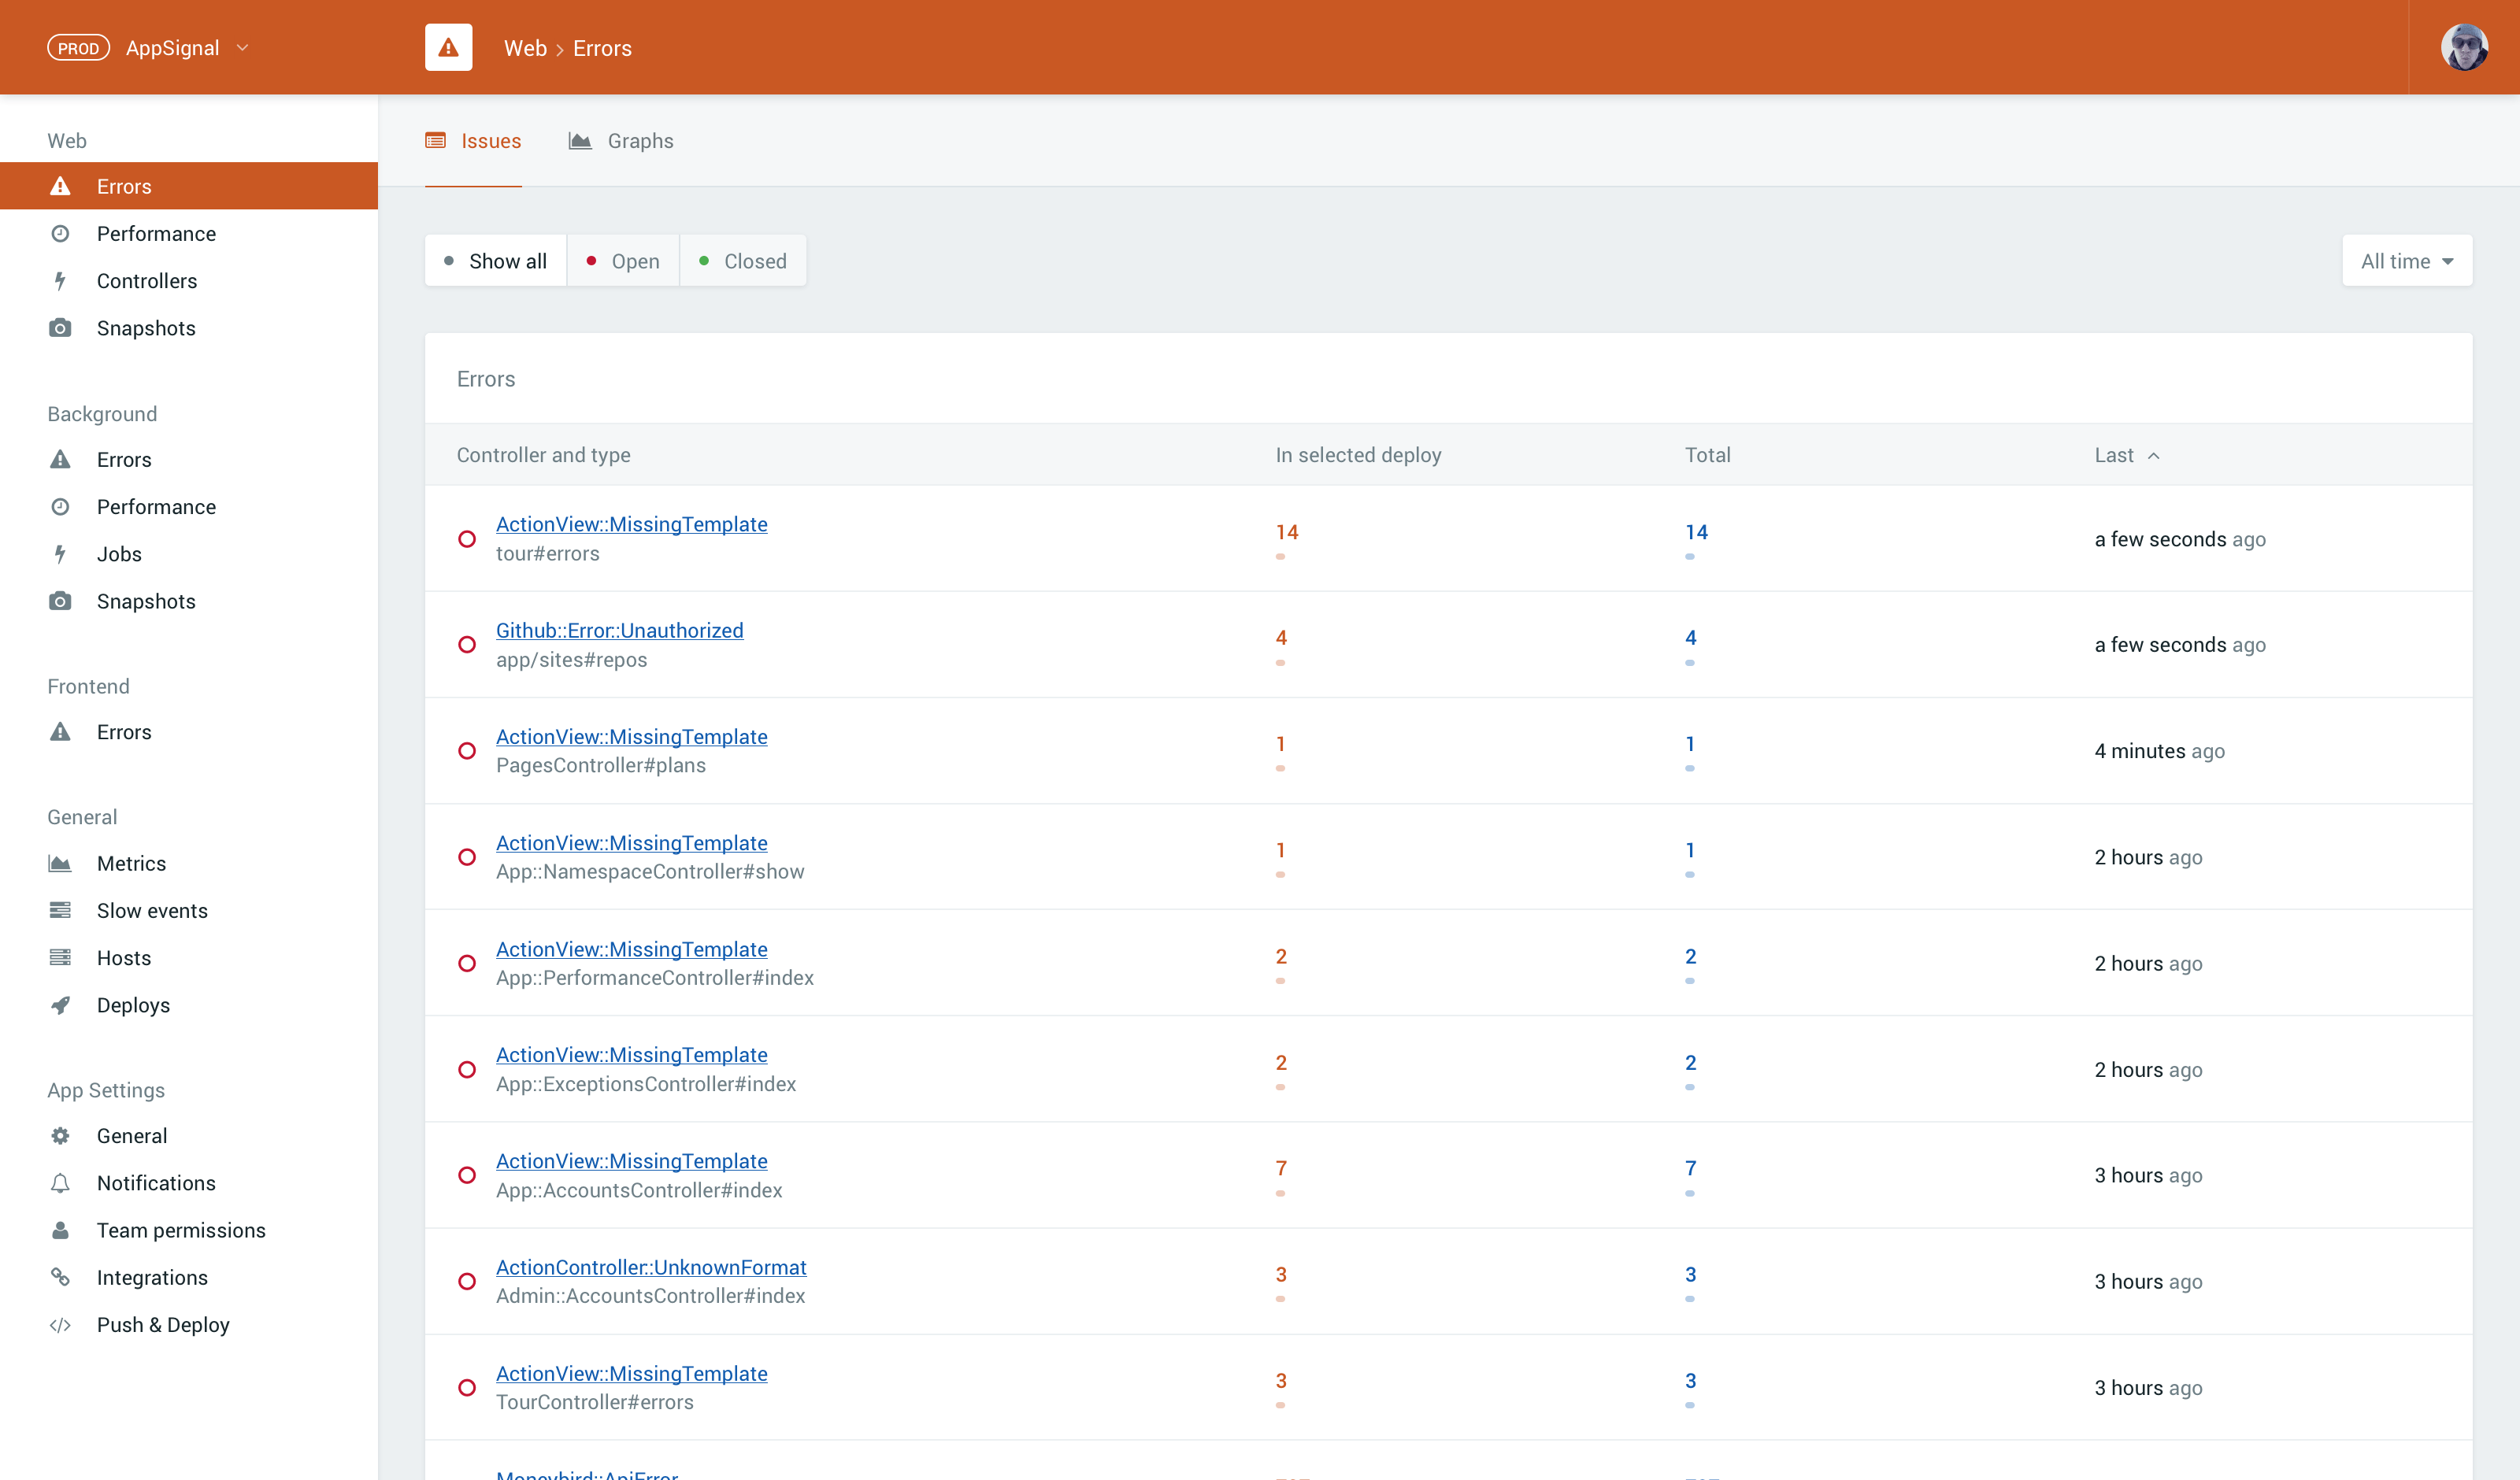Click the gear icon for General settings
2520x1480 pixels.
[x=60, y=1136]
